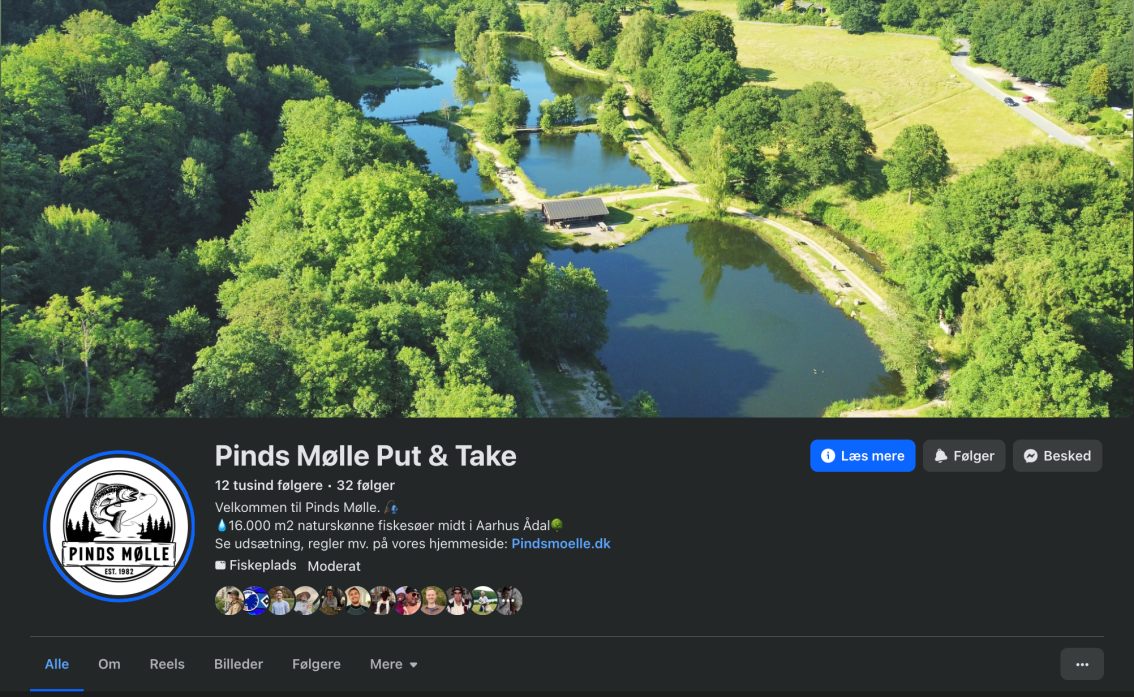Image resolution: width=1134 pixels, height=697 pixels.
Task: Open the Pinds Mølle profile picture
Action: coord(118,525)
